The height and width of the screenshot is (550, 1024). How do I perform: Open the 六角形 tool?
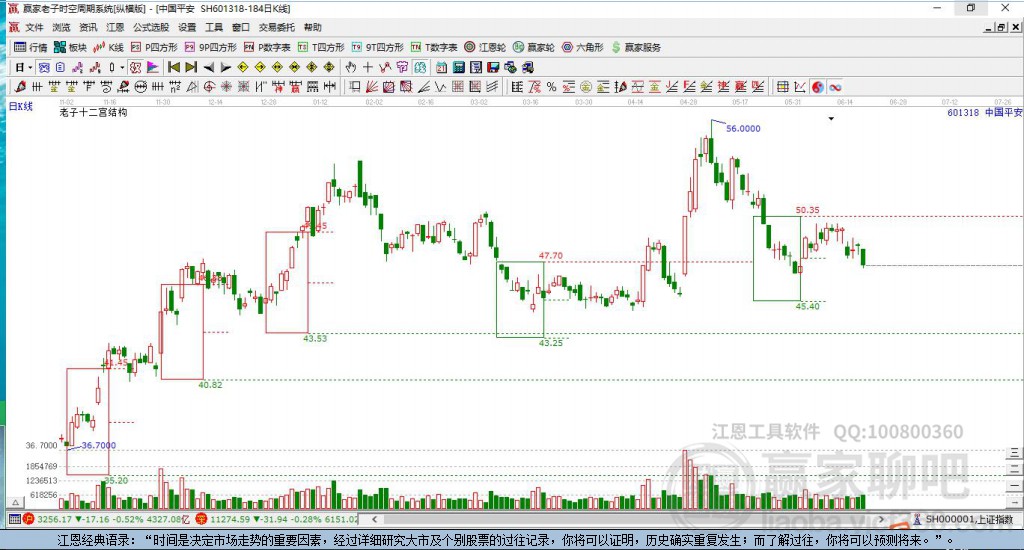[583, 47]
